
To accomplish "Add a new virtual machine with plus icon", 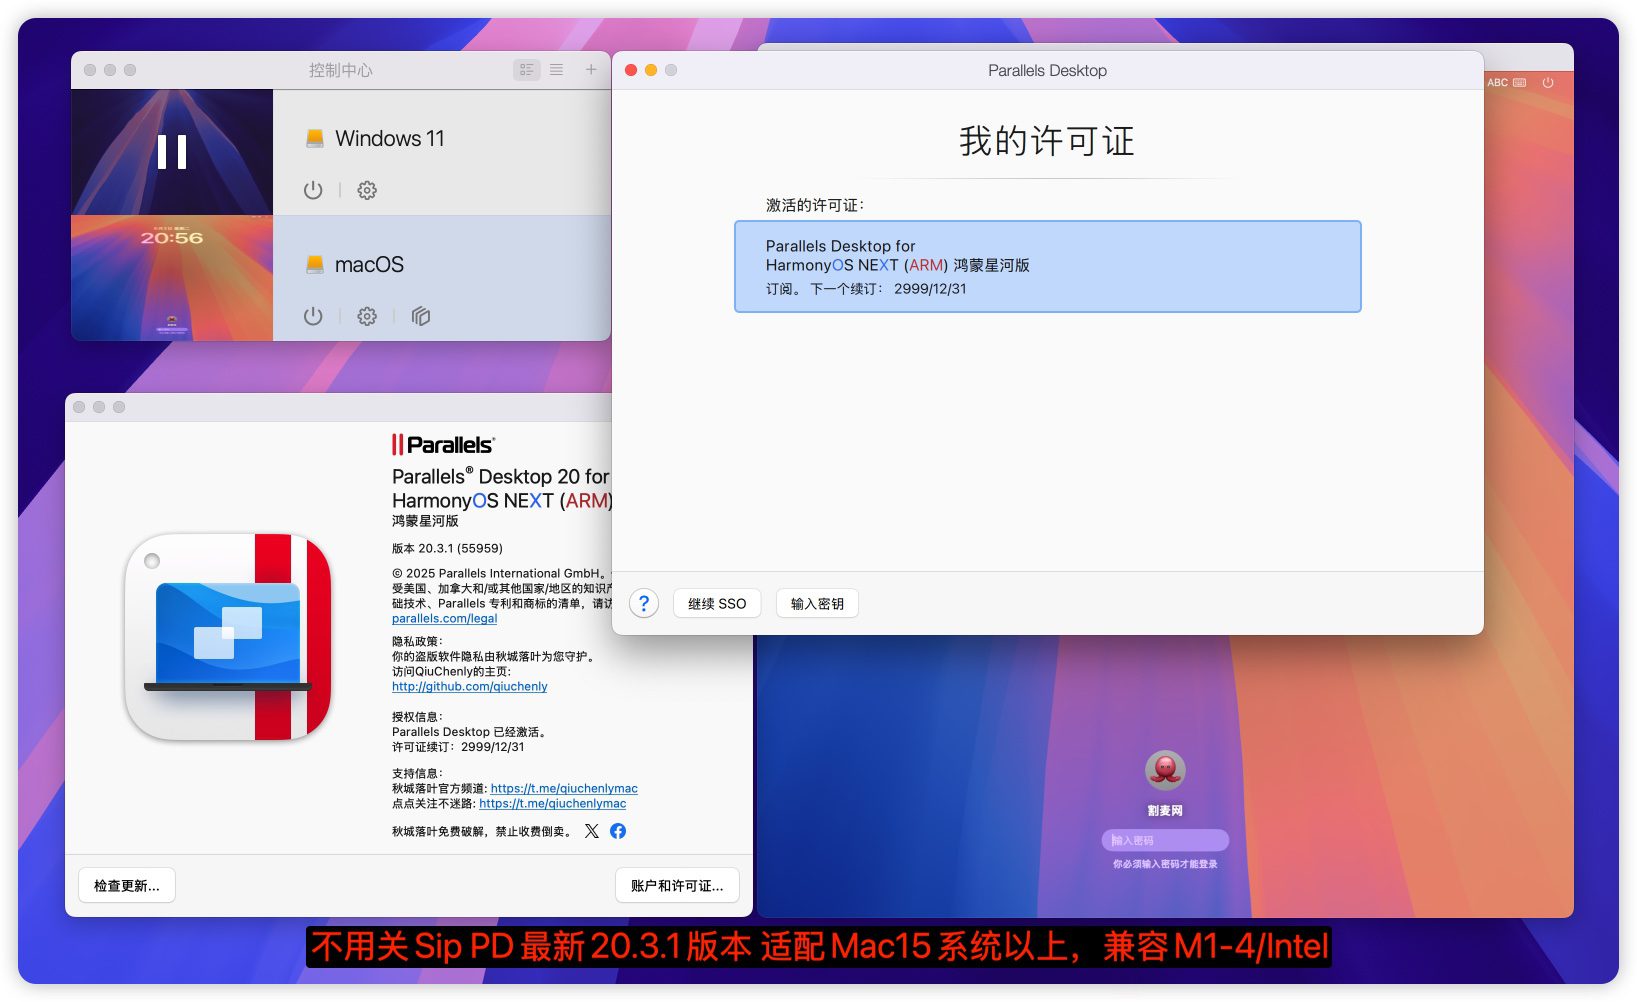I will pos(591,70).
